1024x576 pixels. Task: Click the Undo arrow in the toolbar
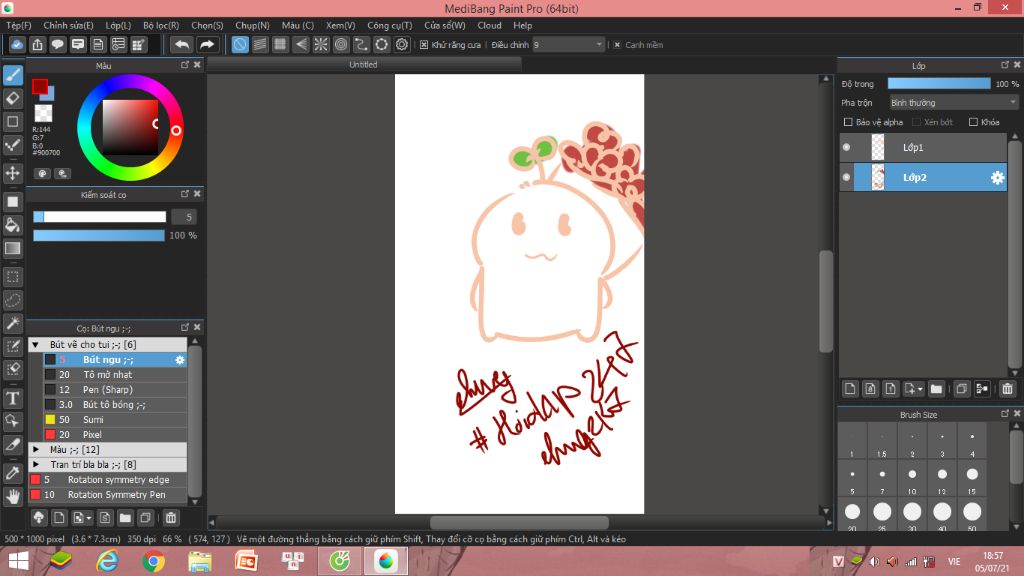click(x=182, y=44)
